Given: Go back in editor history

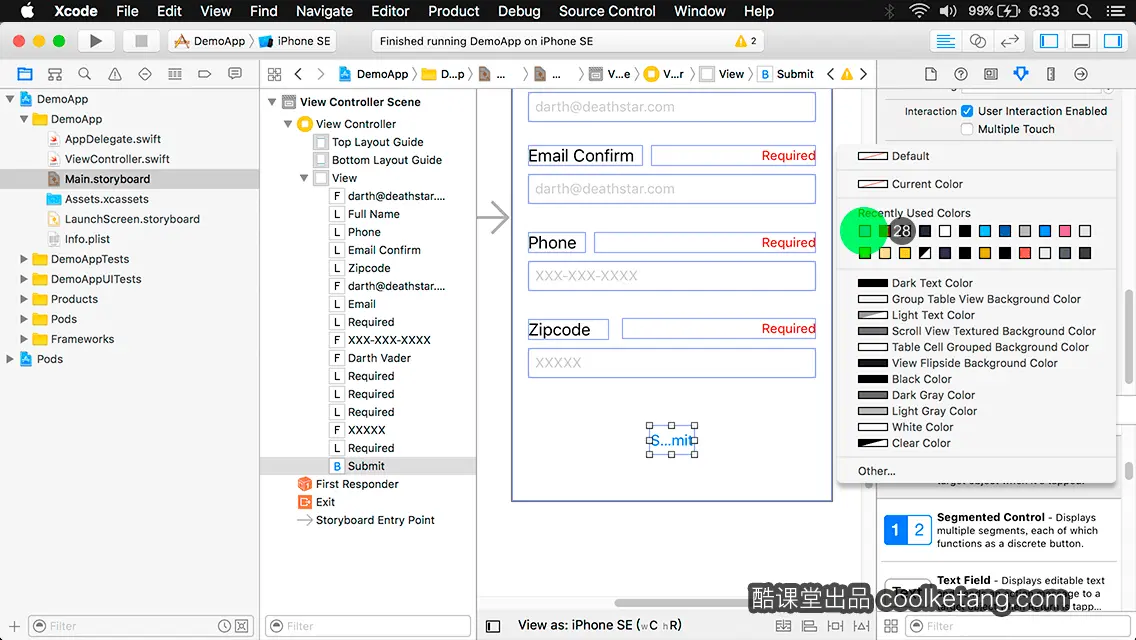Looking at the screenshot, I should 298,74.
